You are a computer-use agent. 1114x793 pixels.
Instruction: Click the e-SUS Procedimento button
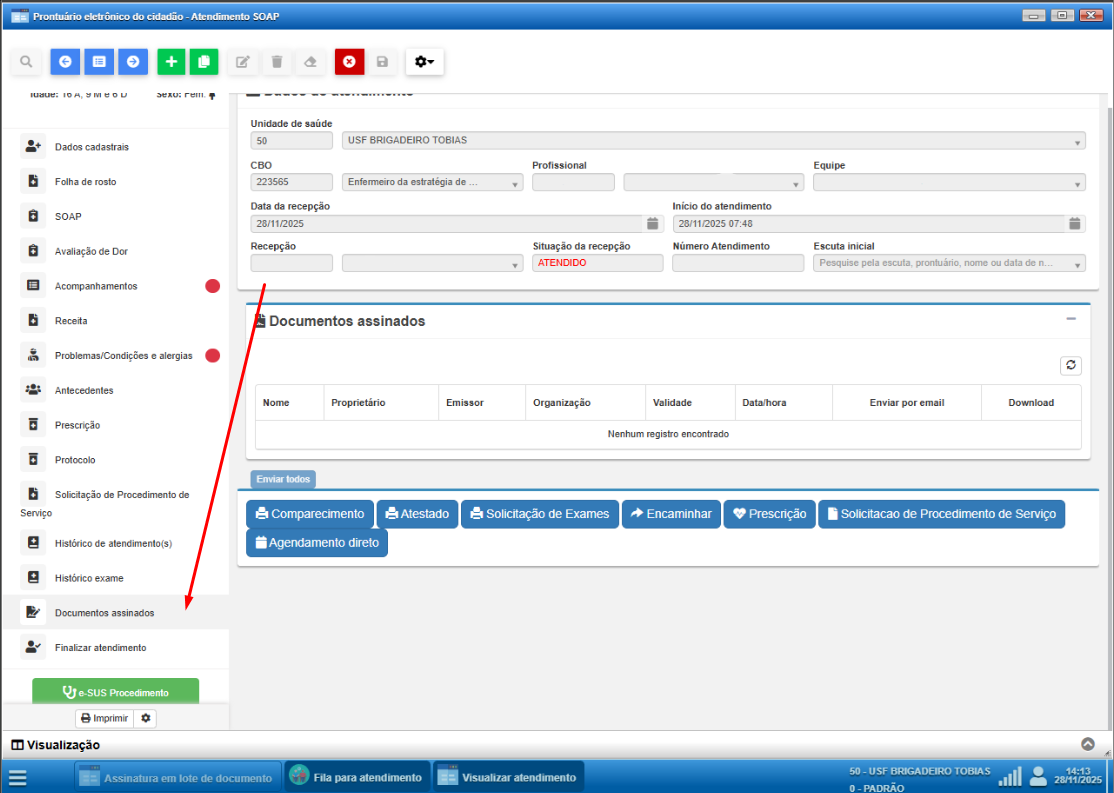[116, 692]
